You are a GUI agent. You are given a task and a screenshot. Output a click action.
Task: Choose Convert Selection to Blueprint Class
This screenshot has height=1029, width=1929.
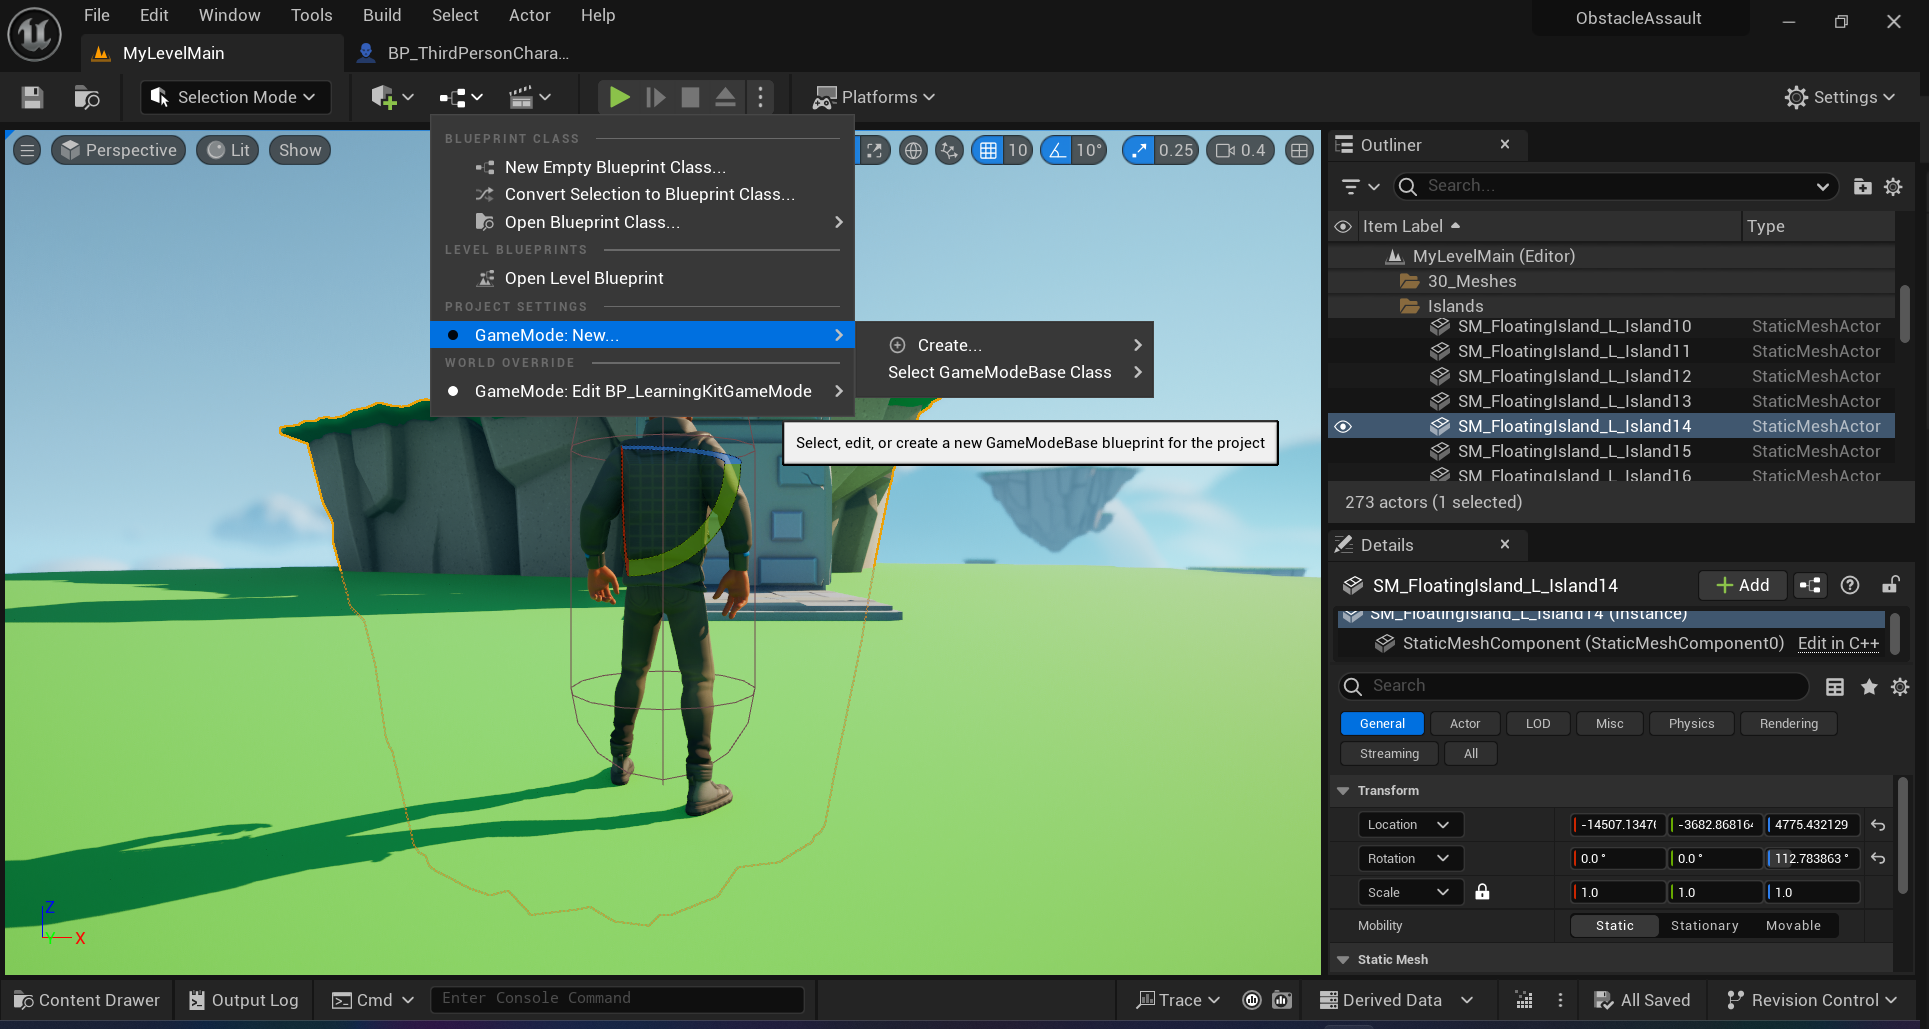[x=642, y=194]
